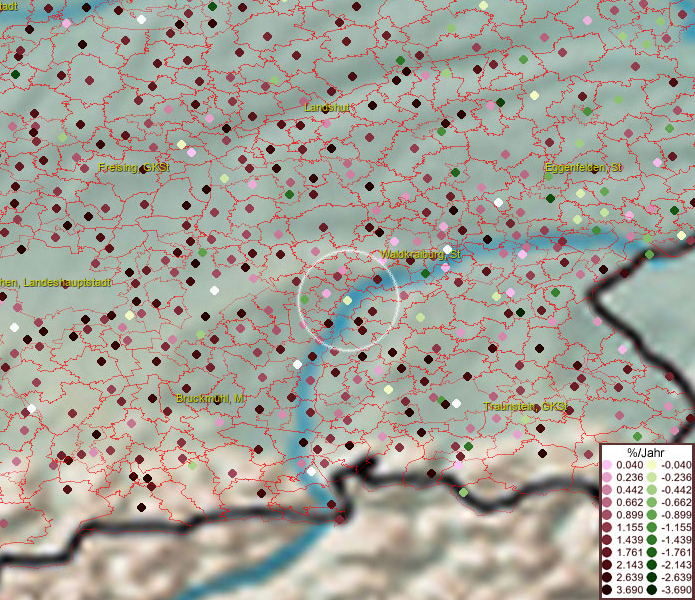This screenshot has height=600, width=695.
Task: Select the Bruckmühl, M map label
Action: tap(210, 398)
